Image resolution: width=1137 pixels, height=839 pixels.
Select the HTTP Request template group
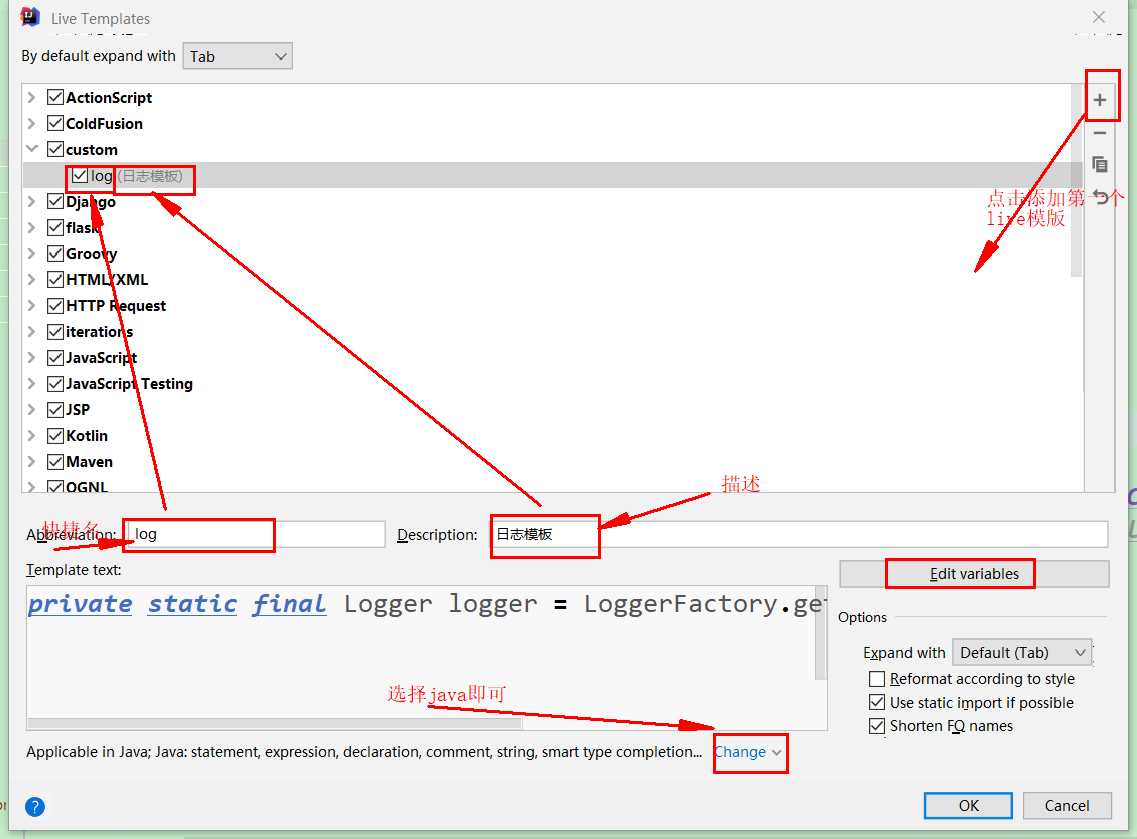pos(116,306)
